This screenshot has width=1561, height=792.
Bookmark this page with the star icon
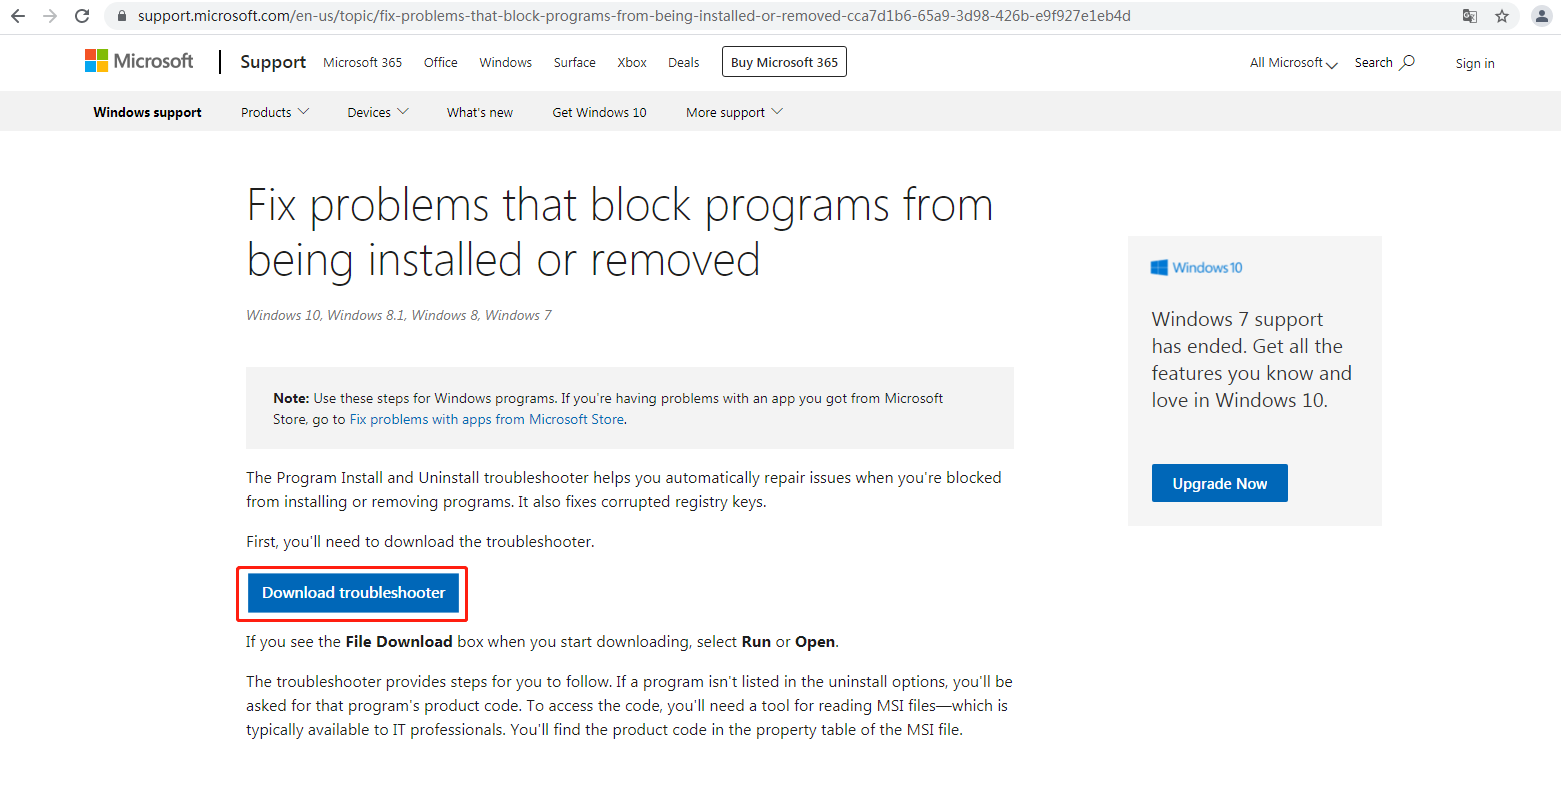[x=1501, y=16]
